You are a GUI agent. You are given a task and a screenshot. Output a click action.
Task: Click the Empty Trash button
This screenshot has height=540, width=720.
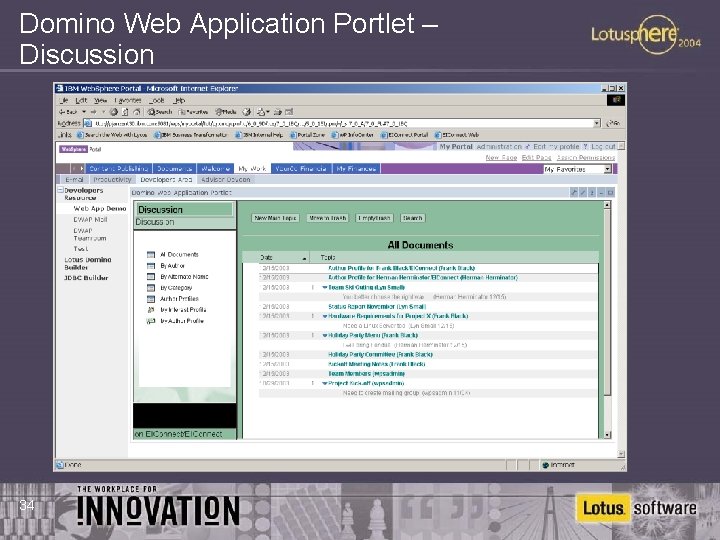[375, 218]
